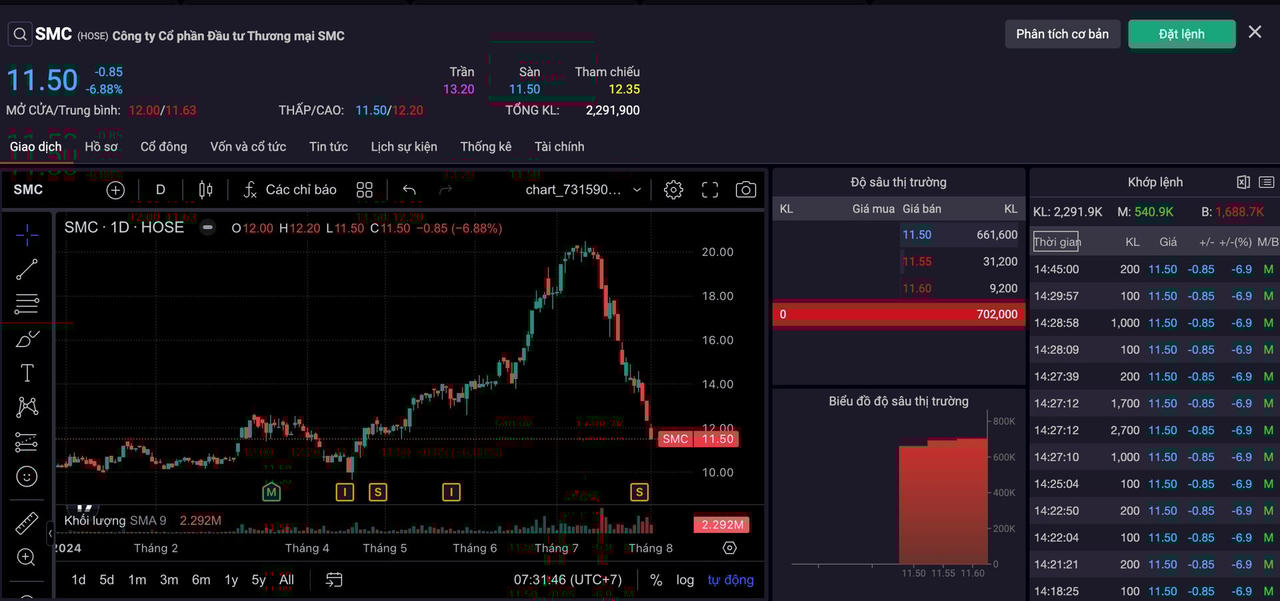This screenshot has height=601, width=1280.
Task: Toggle tự động auto scale
Action: tap(731, 580)
